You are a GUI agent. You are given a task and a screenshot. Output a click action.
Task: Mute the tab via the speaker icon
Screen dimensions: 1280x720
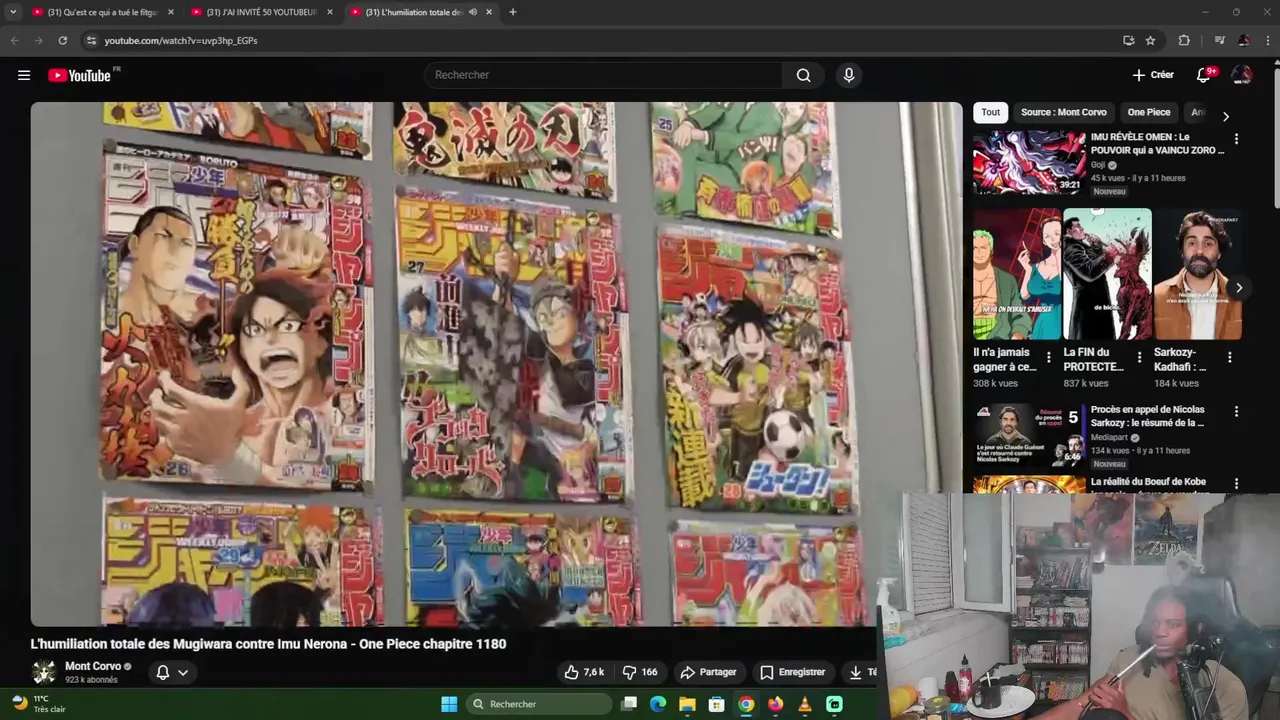[x=473, y=12]
